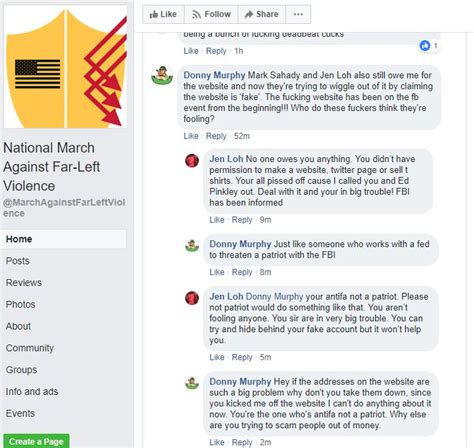Open the tagged Donny Murphy name in Jen Loh's reply
This screenshot has height=448, width=474.
point(274,296)
